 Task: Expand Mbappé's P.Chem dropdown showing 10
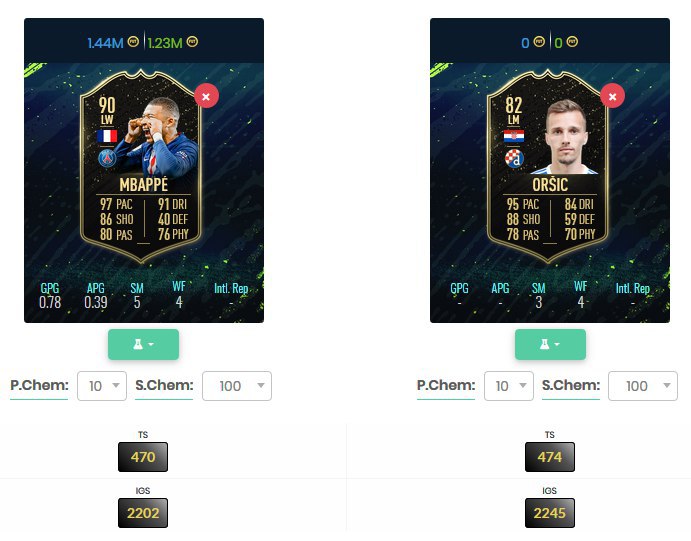(102, 386)
